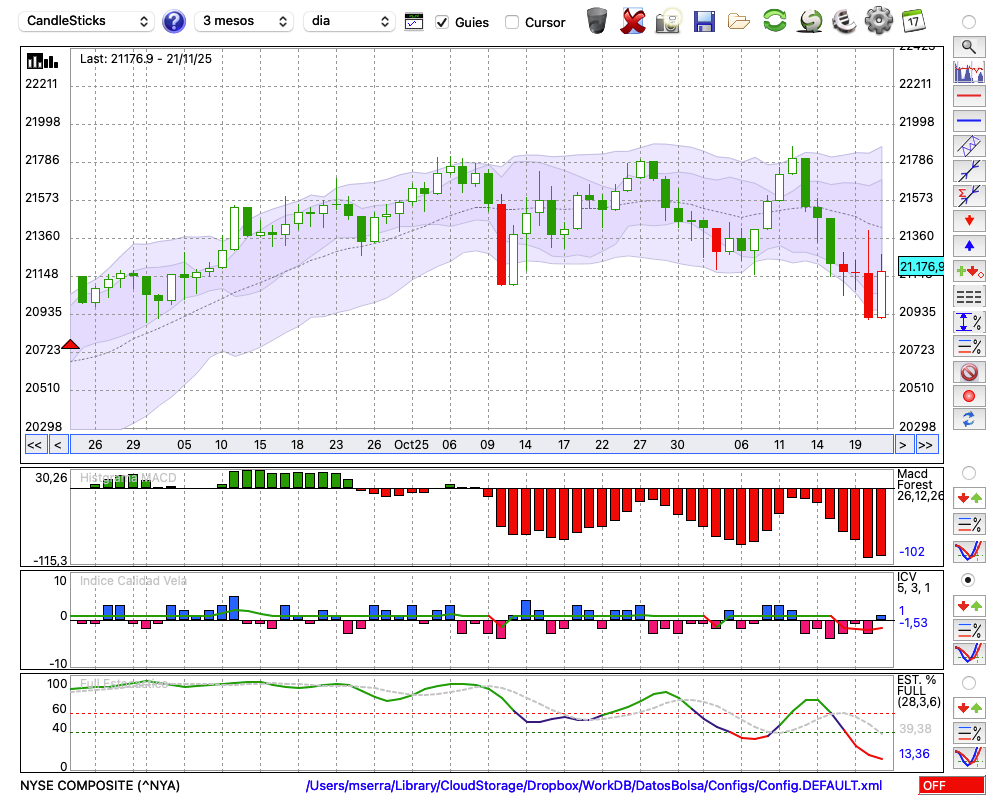Click Estocastico panel indicator curve button

969,757
